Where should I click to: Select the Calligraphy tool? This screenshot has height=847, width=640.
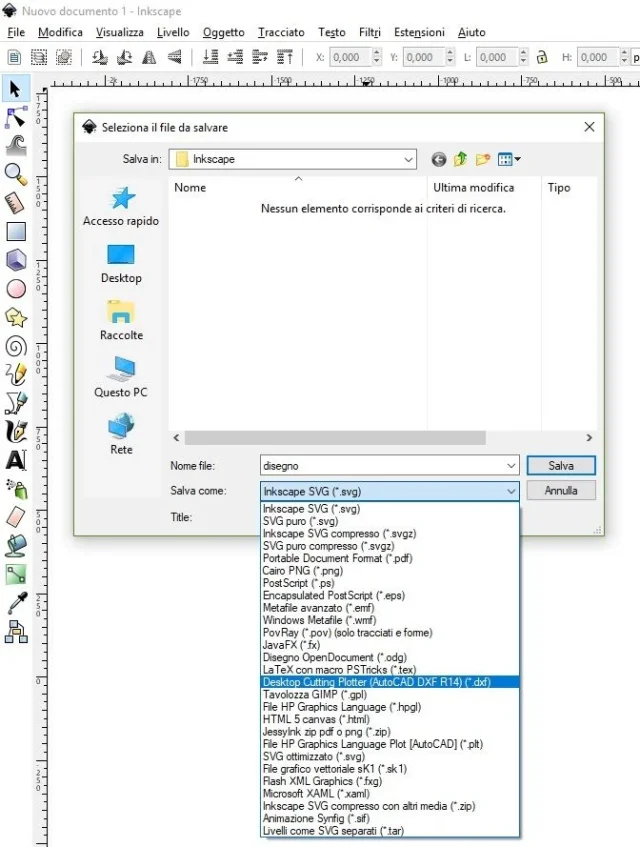(16, 432)
